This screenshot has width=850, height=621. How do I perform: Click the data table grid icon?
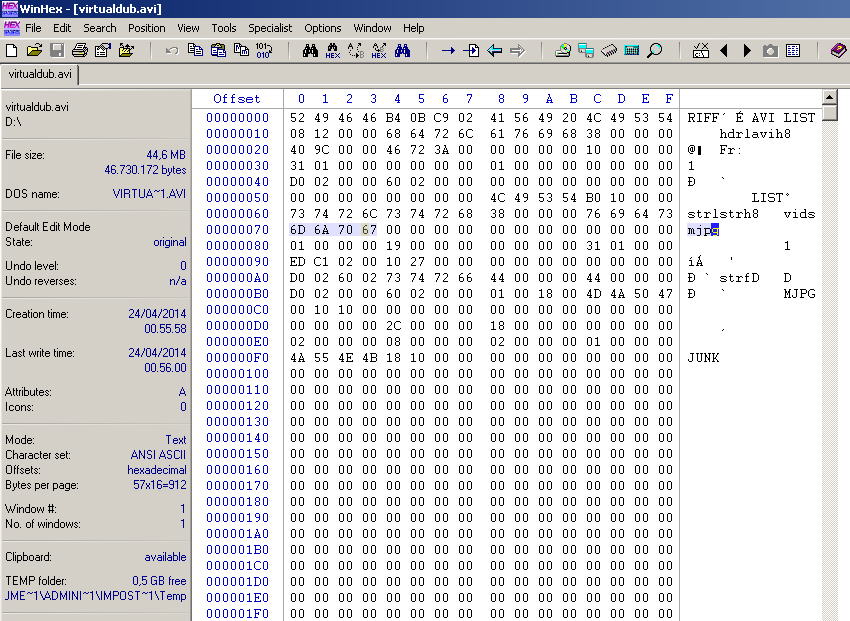pyautogui.click(x=793, y=51)
